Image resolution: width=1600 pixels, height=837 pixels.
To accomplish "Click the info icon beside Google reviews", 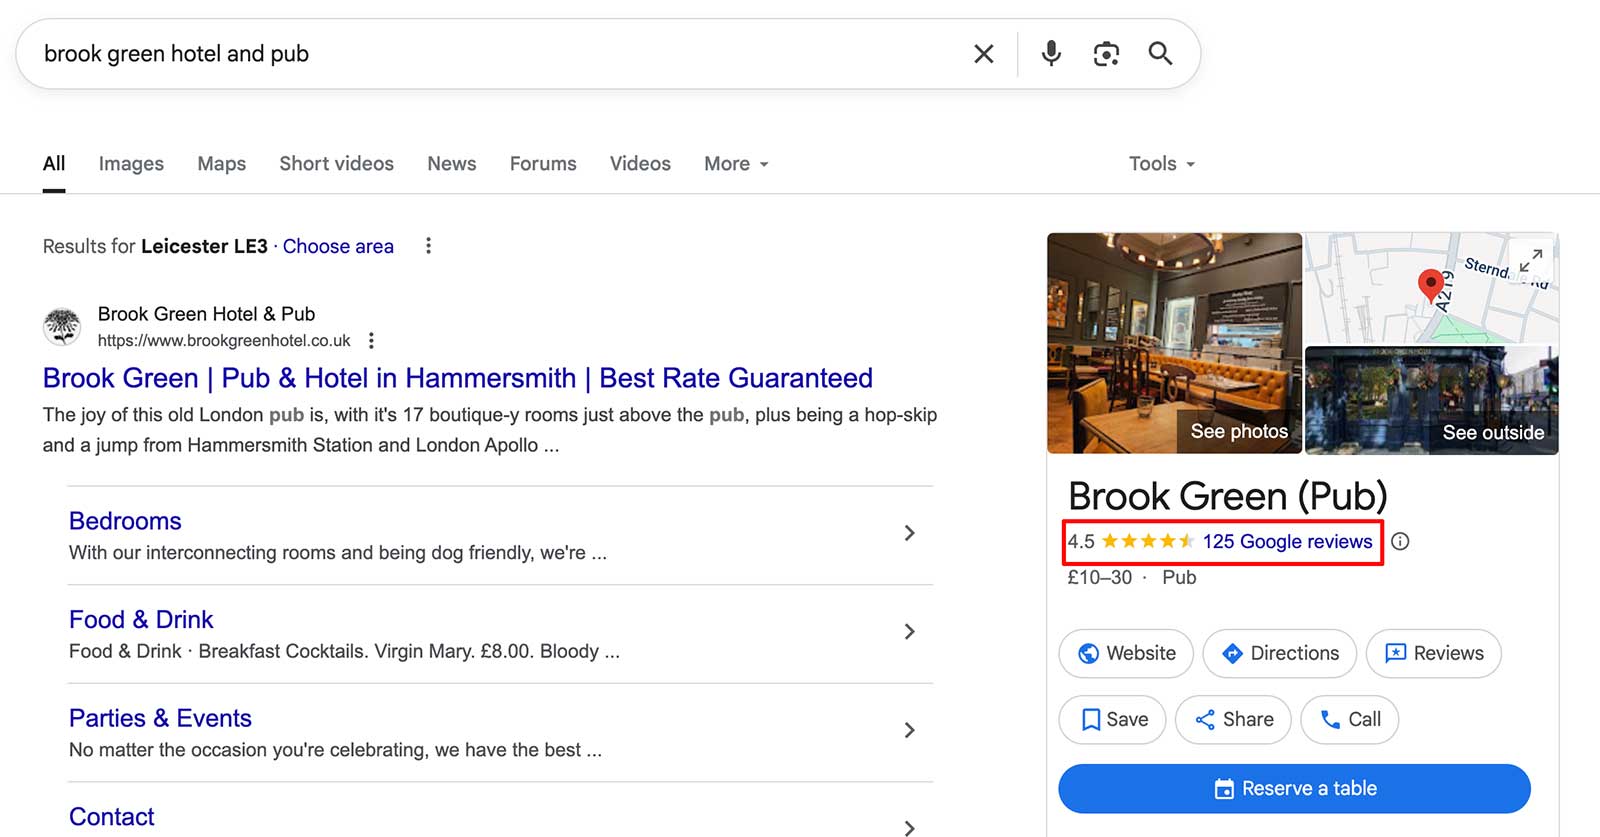I will 1400,541.
